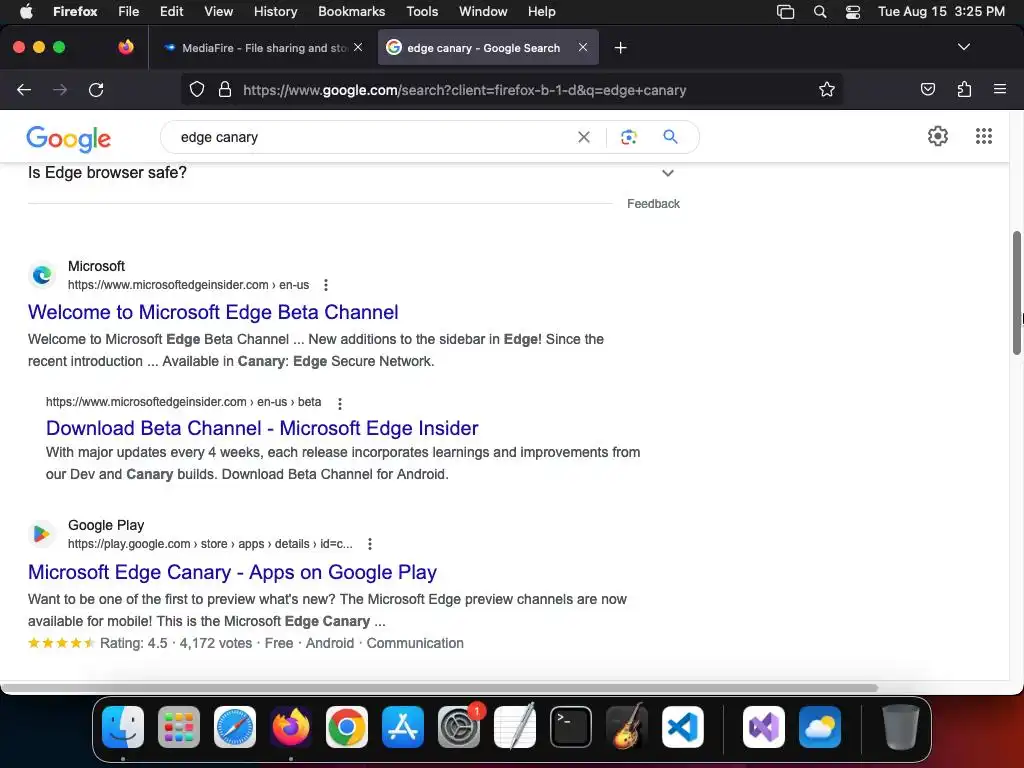Screen dimensions: 1024x768
Task: Open Spotlight search in menu bar
Action: [x=820, y=12]
